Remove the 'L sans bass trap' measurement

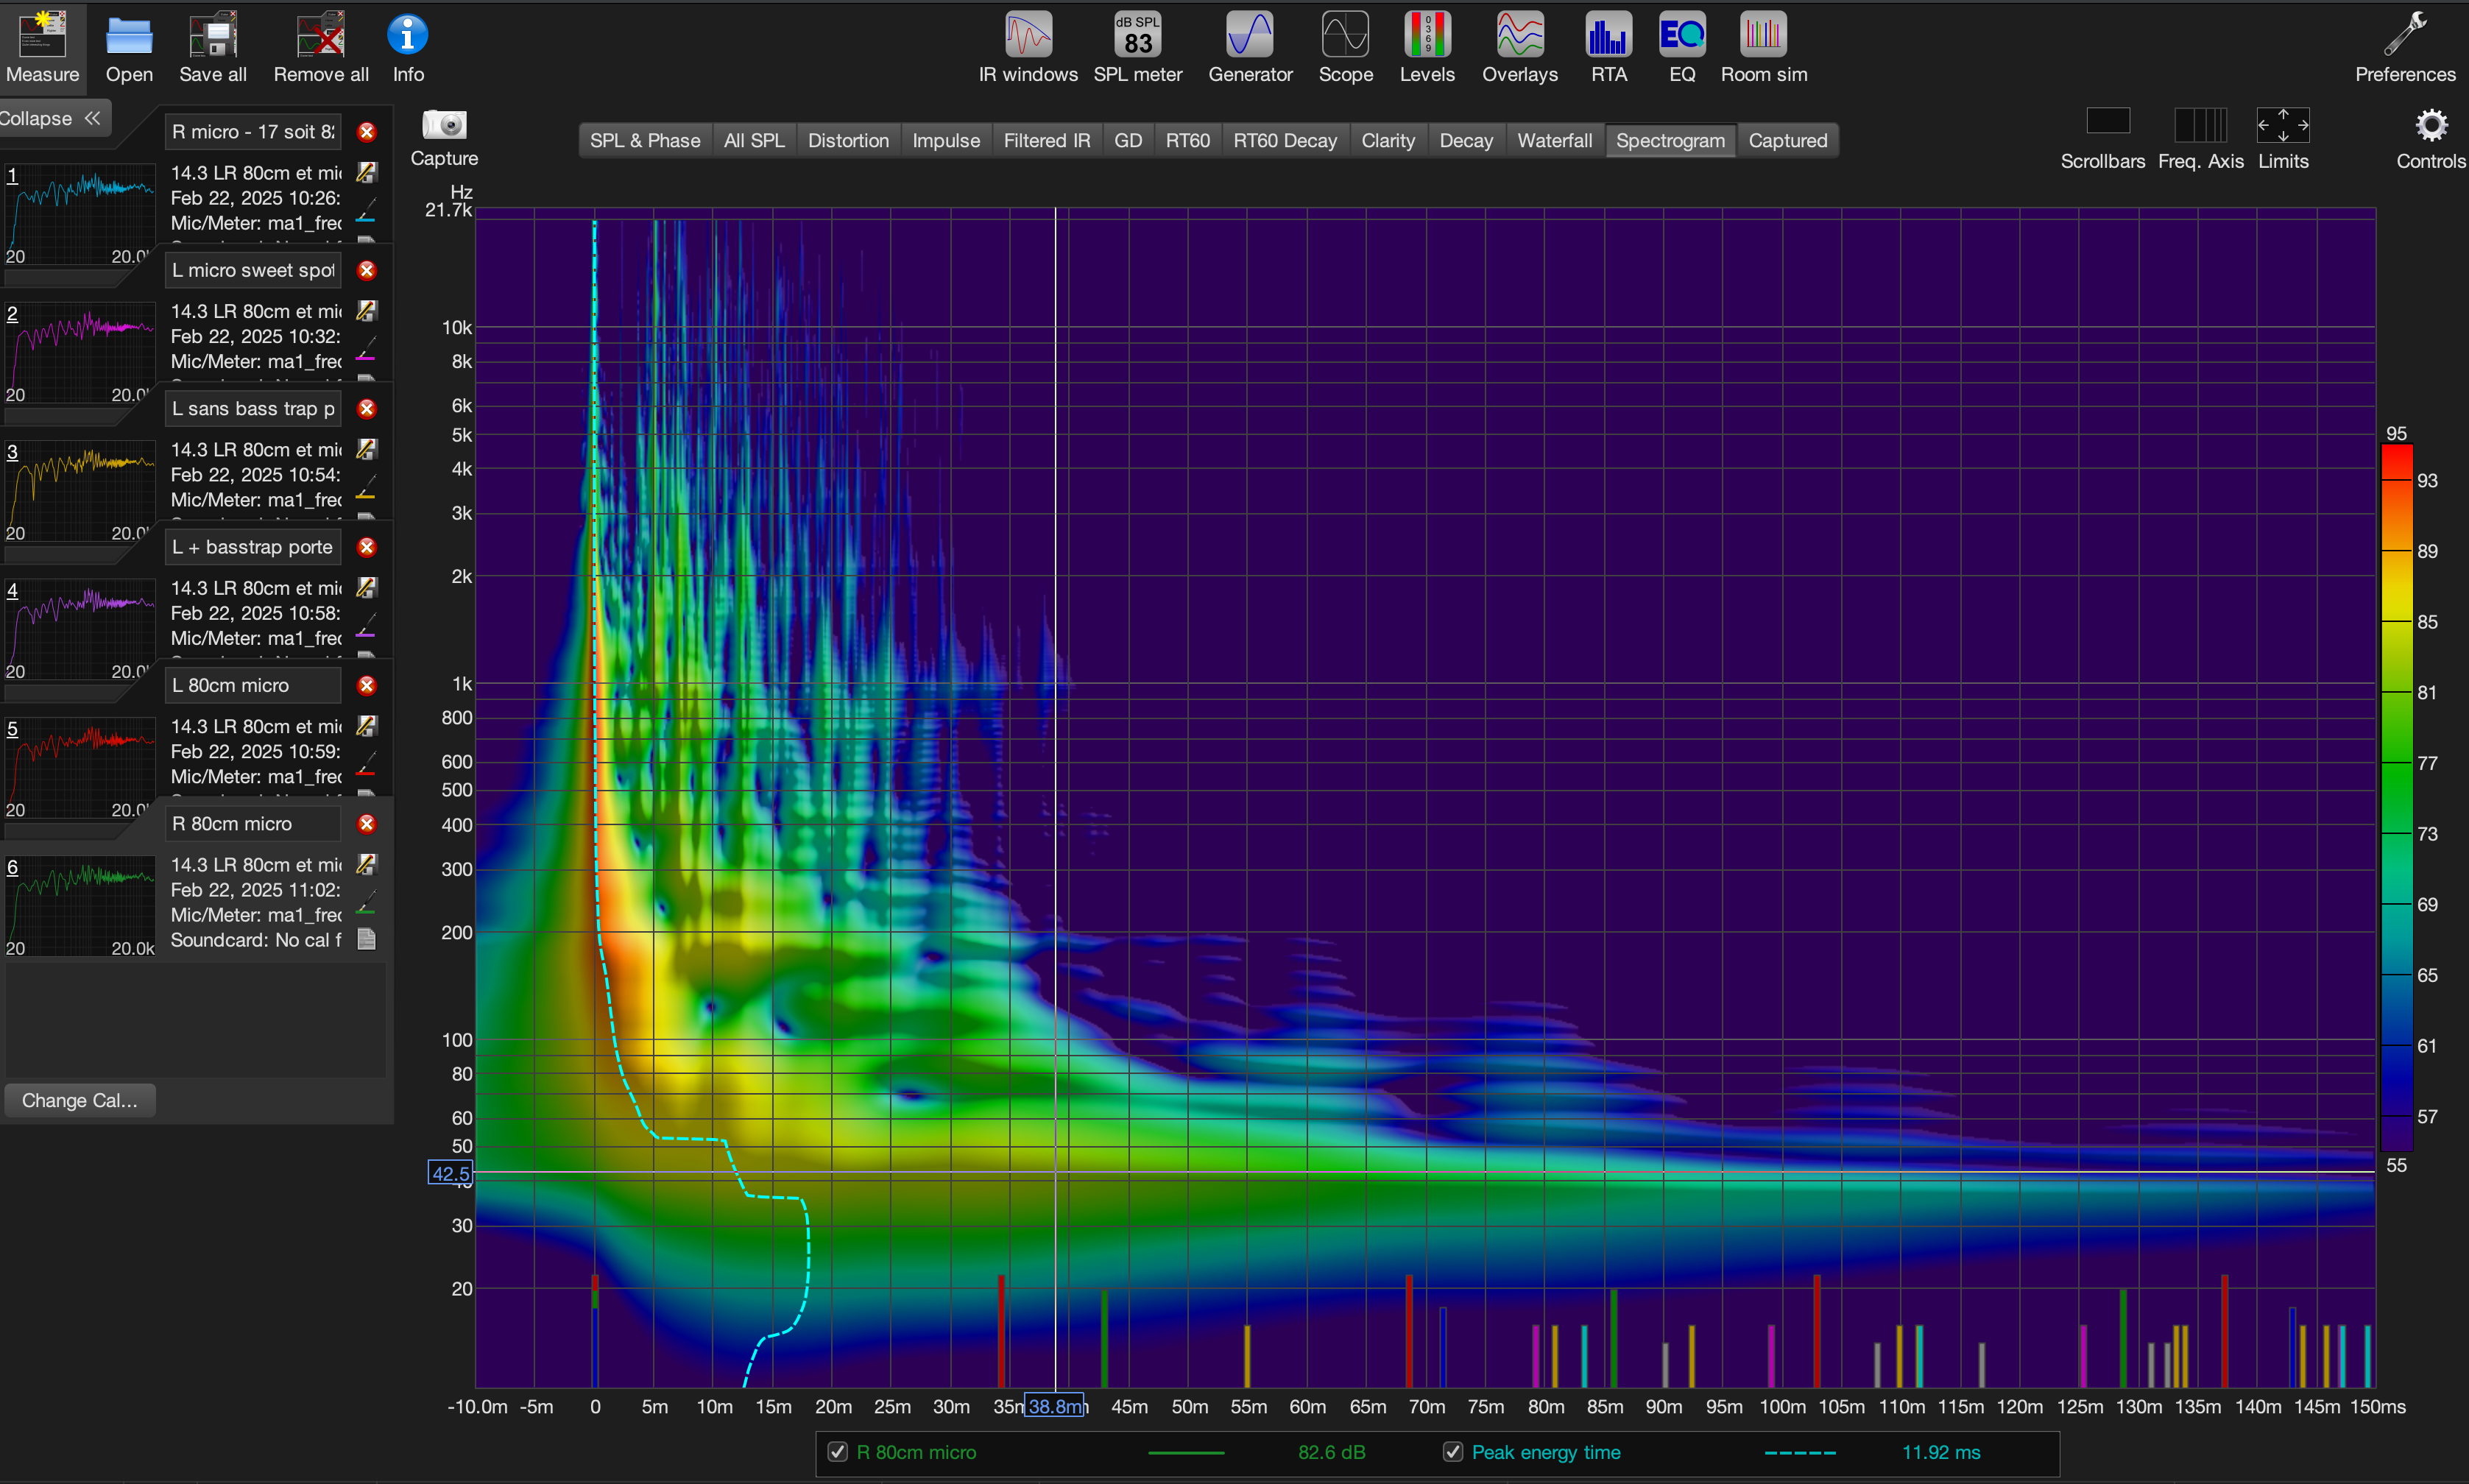(x=367, y=408)
